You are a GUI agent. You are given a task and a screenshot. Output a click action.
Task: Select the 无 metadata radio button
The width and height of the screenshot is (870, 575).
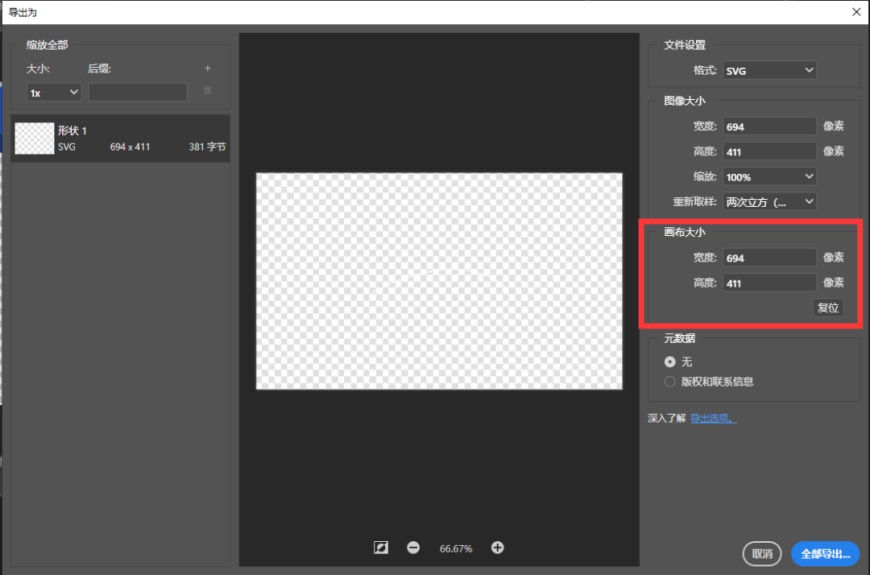point(670,362)
